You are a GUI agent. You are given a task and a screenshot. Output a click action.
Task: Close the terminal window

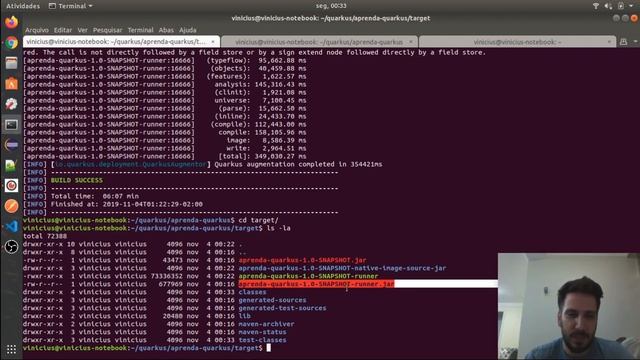tap(634, 18)
